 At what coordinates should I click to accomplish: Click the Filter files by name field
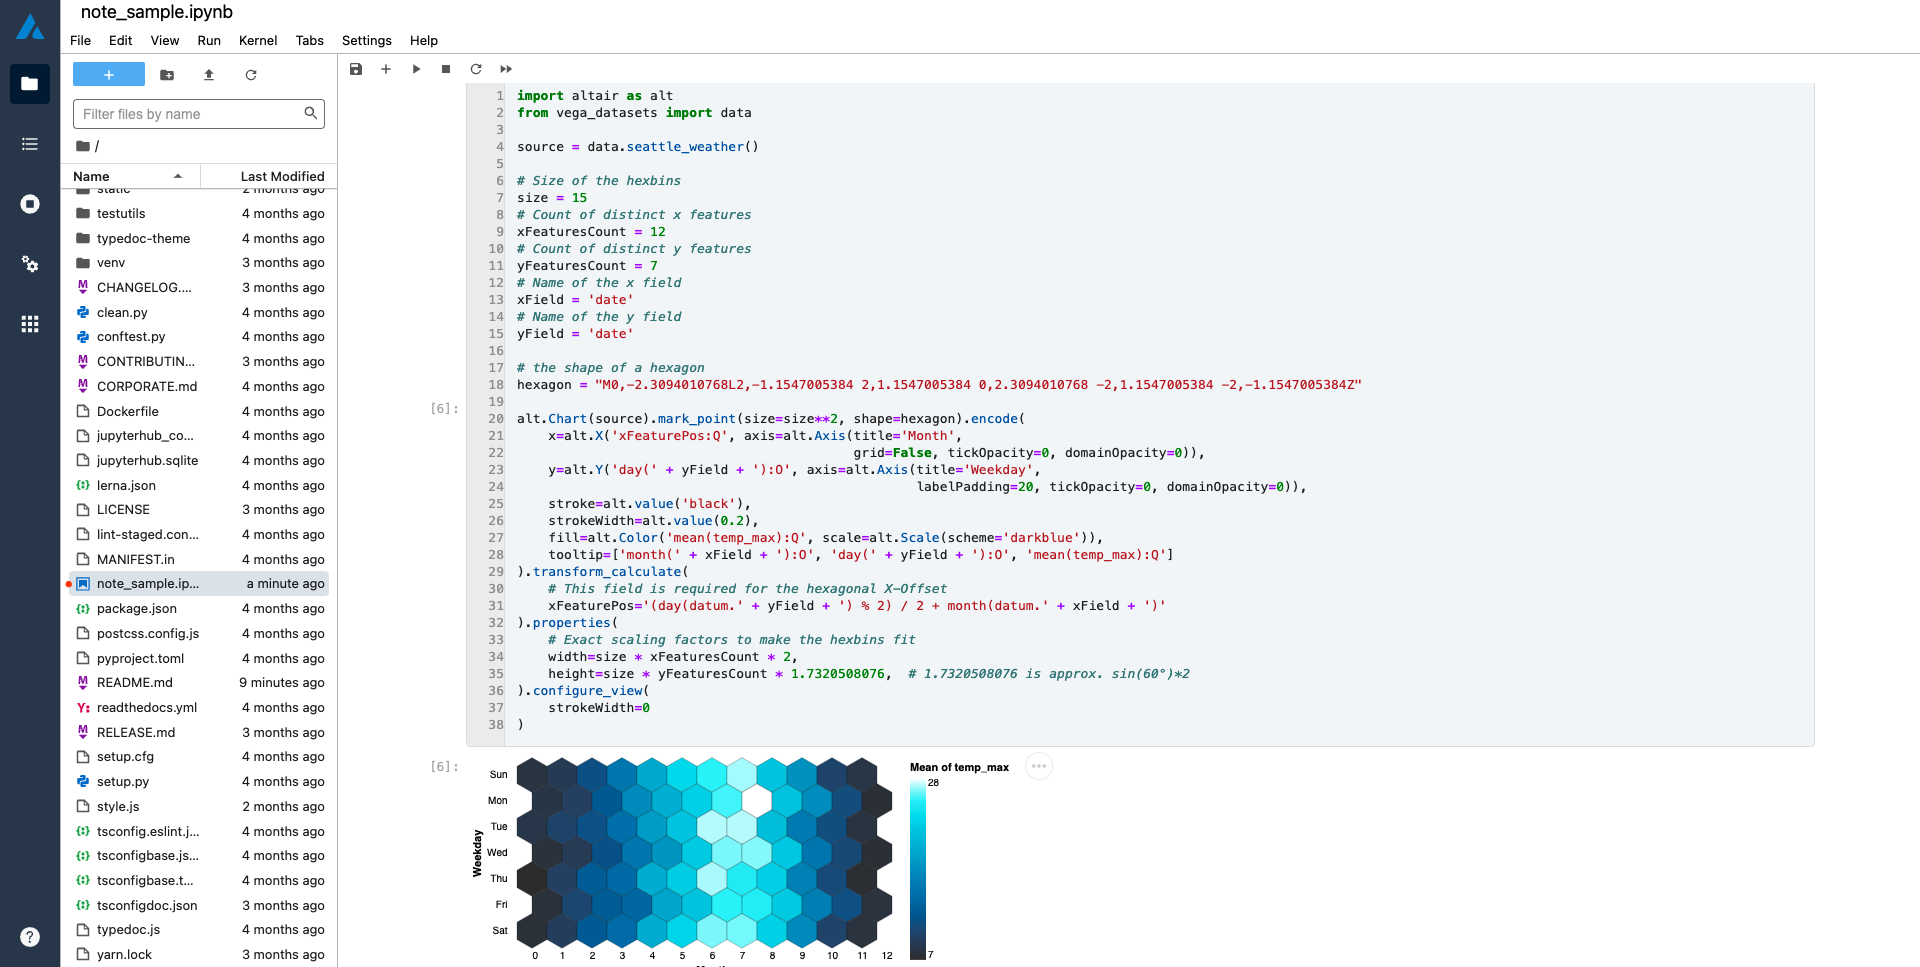point(199,114)
